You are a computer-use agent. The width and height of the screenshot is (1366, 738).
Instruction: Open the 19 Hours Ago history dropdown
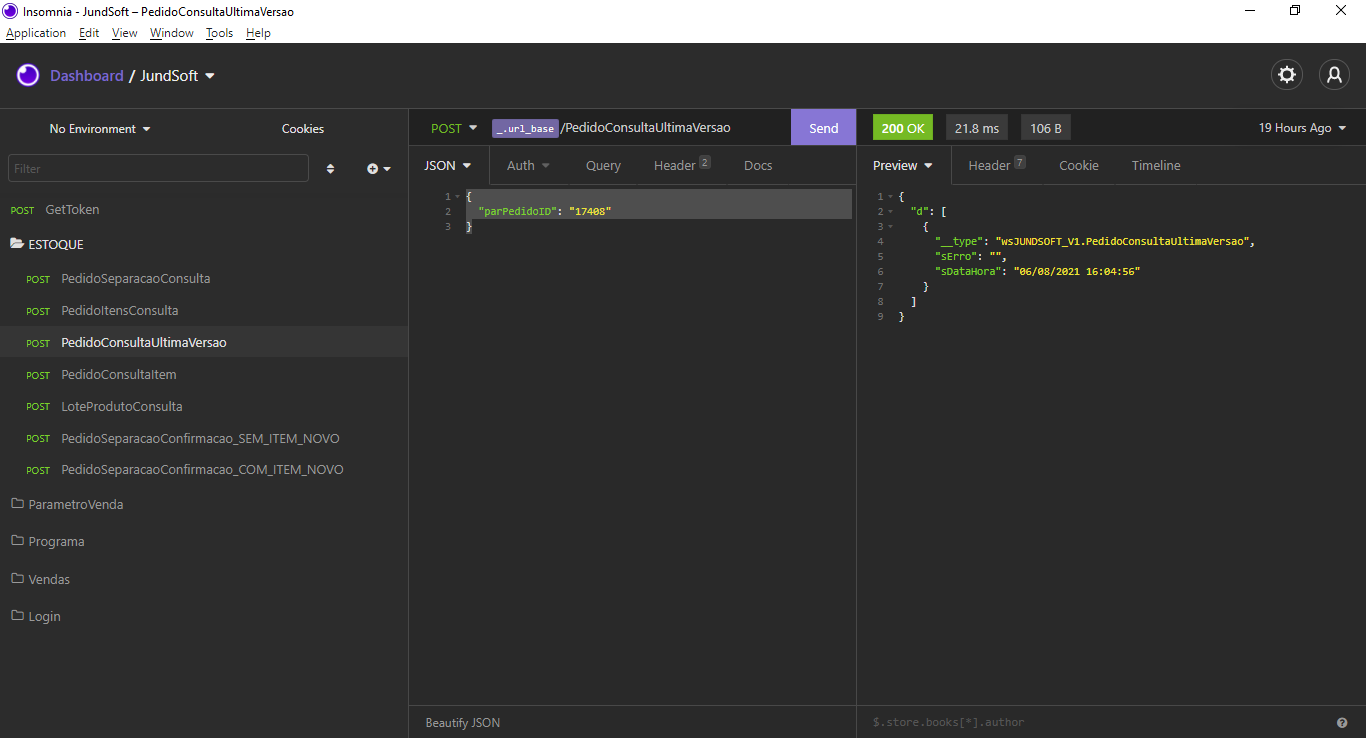tap(1302, 128)
